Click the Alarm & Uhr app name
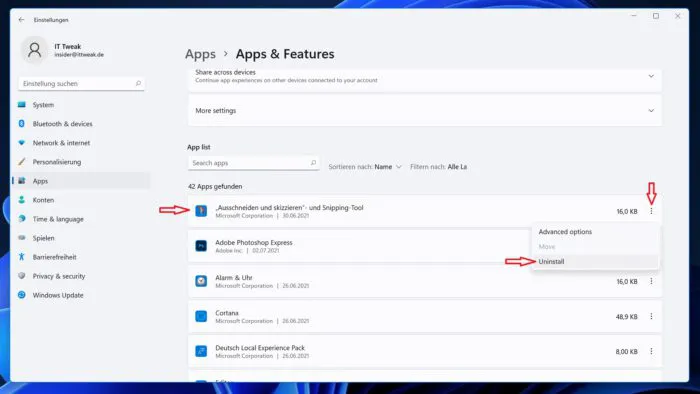The image size is (700, 394). click(234, 278)
